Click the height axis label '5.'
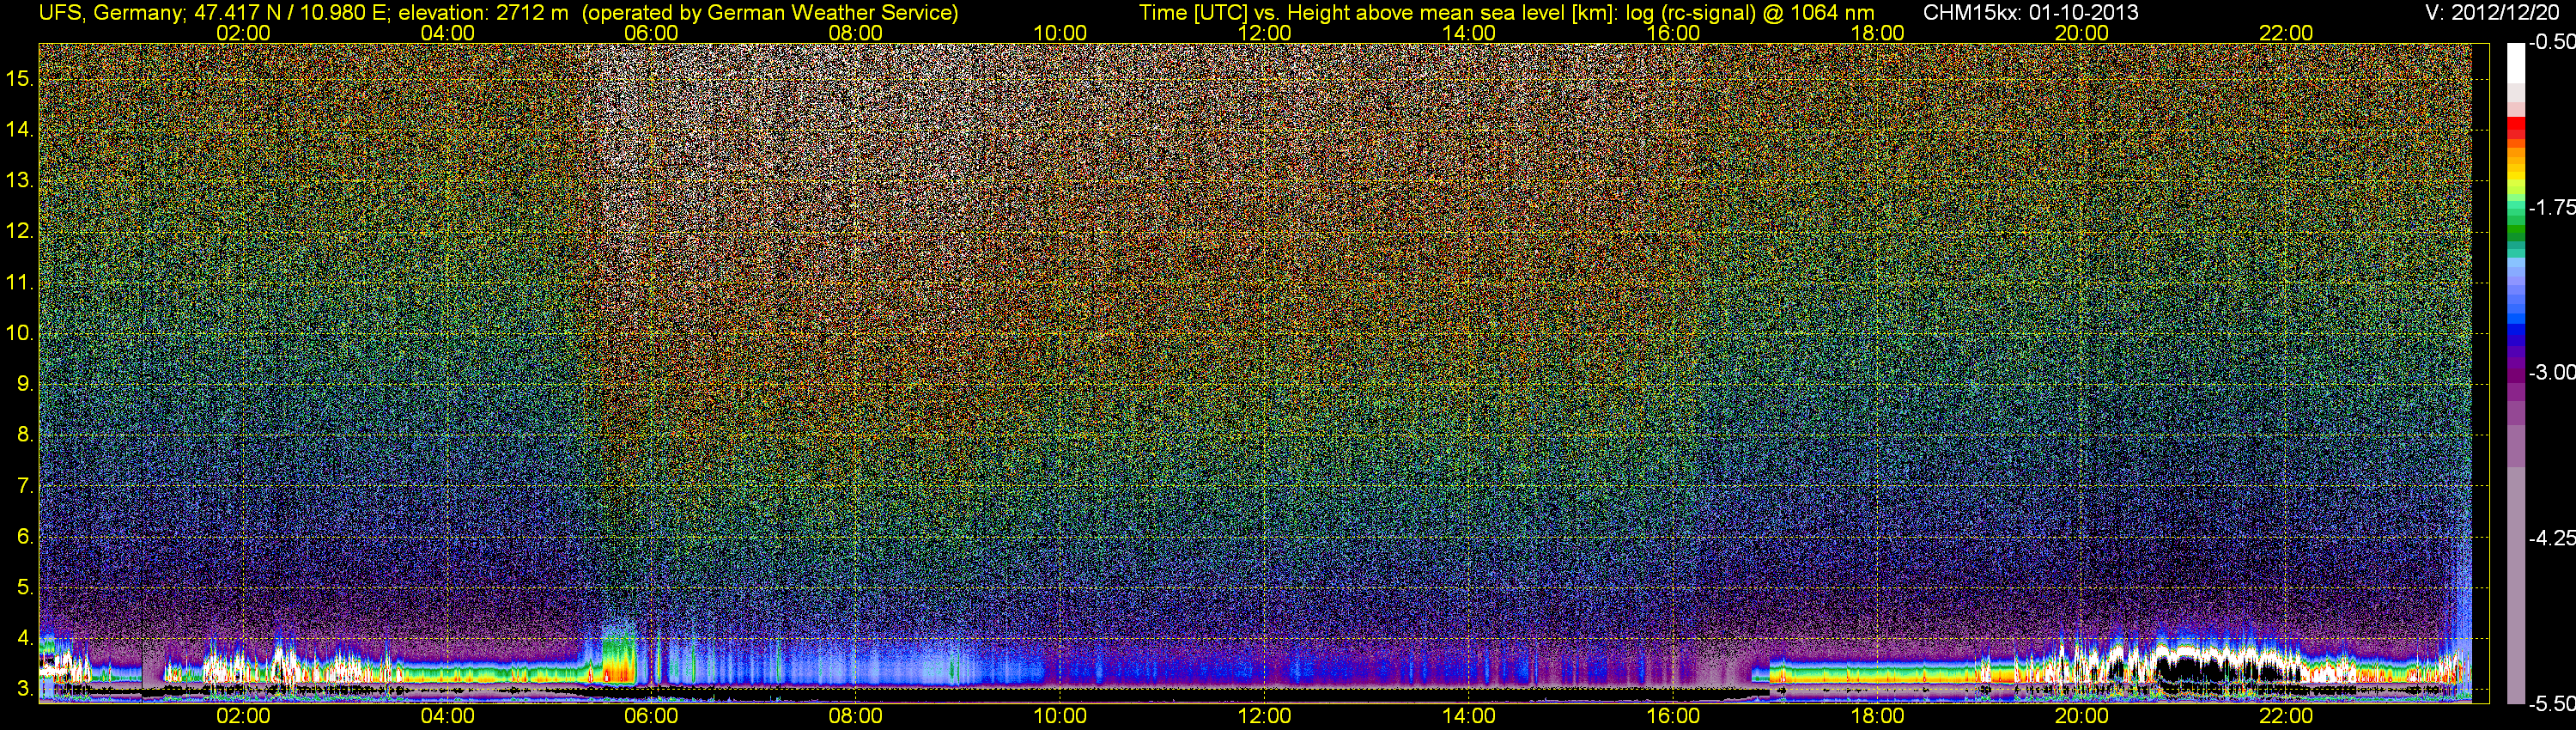This screenshot has width=2576, height=730. (25, 587)
